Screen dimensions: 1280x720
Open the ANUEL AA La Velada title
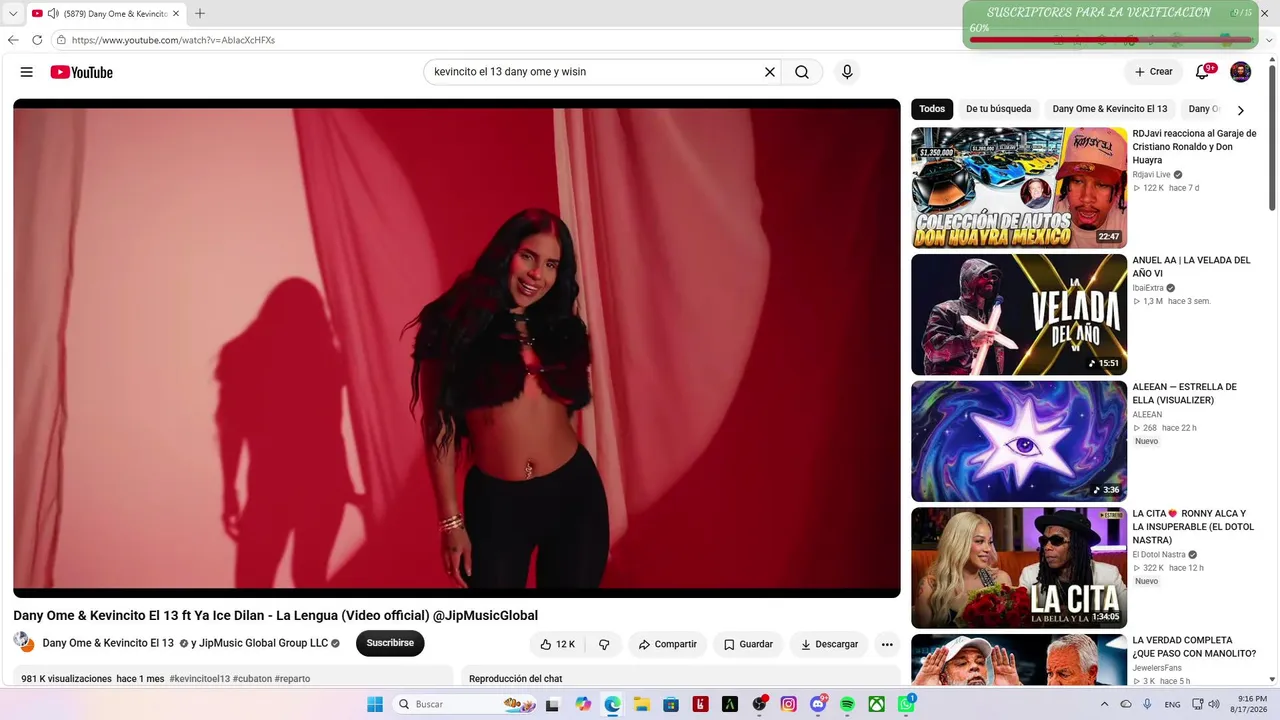(x=1191, y=267)
